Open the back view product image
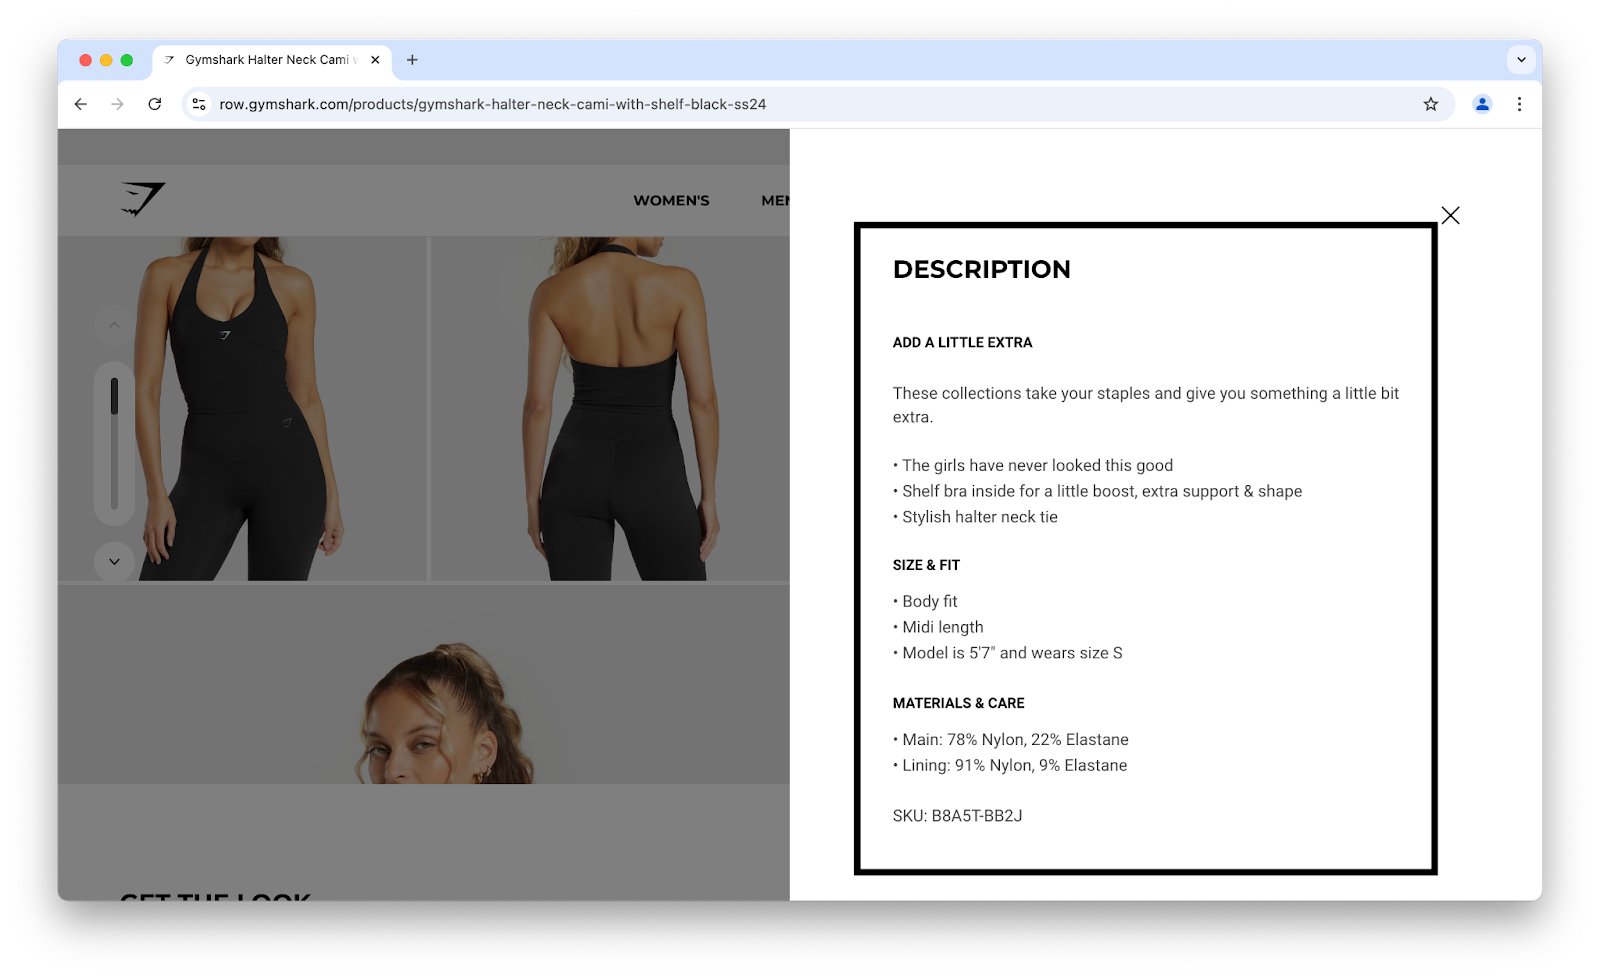Image resolution: width=1600 pixels, height=977 pixels. tap(610, 408)
